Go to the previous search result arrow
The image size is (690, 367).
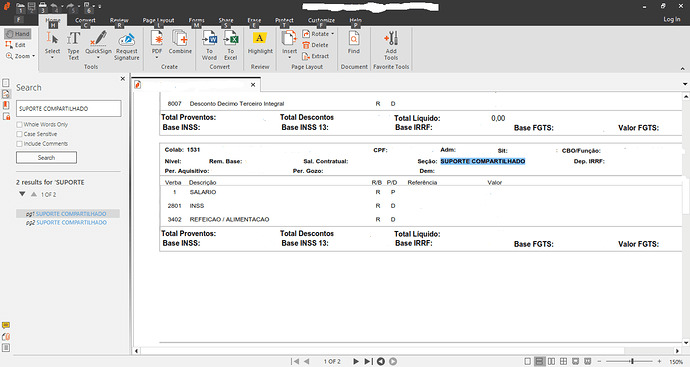click(x=34, y=194)
